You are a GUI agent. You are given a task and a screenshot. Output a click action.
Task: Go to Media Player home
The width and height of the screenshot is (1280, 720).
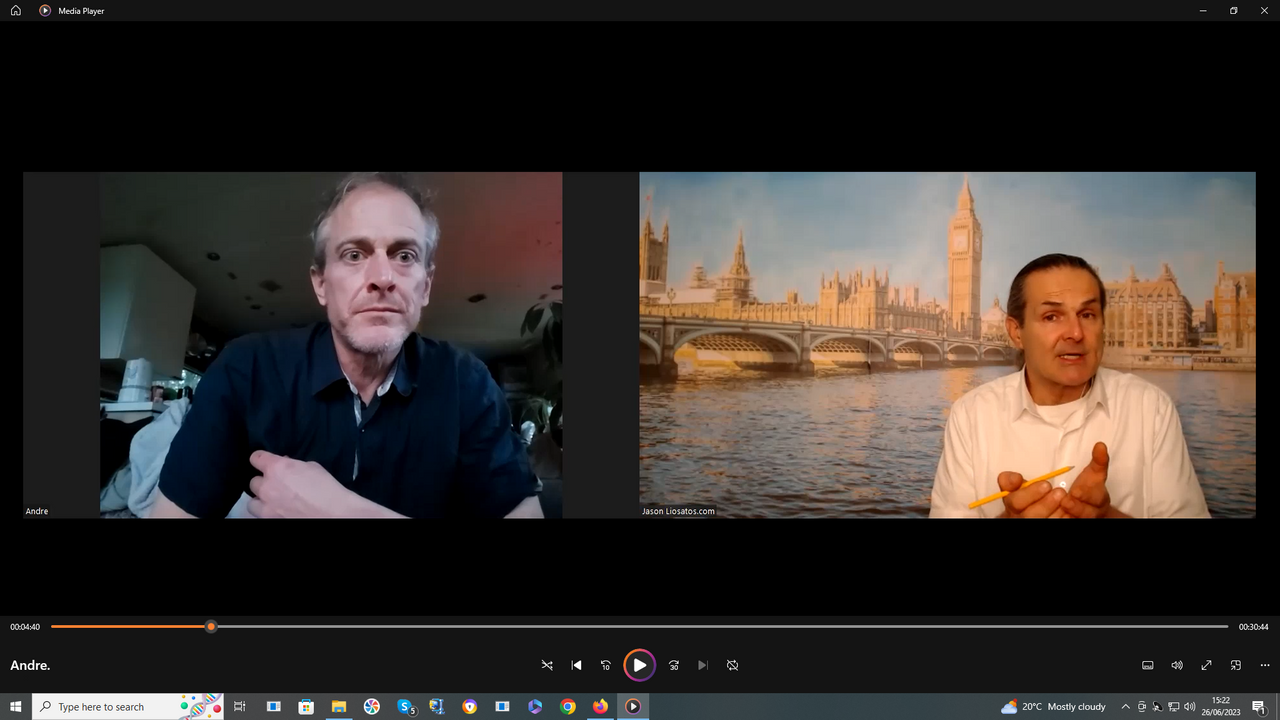click(x=16, y=10)
